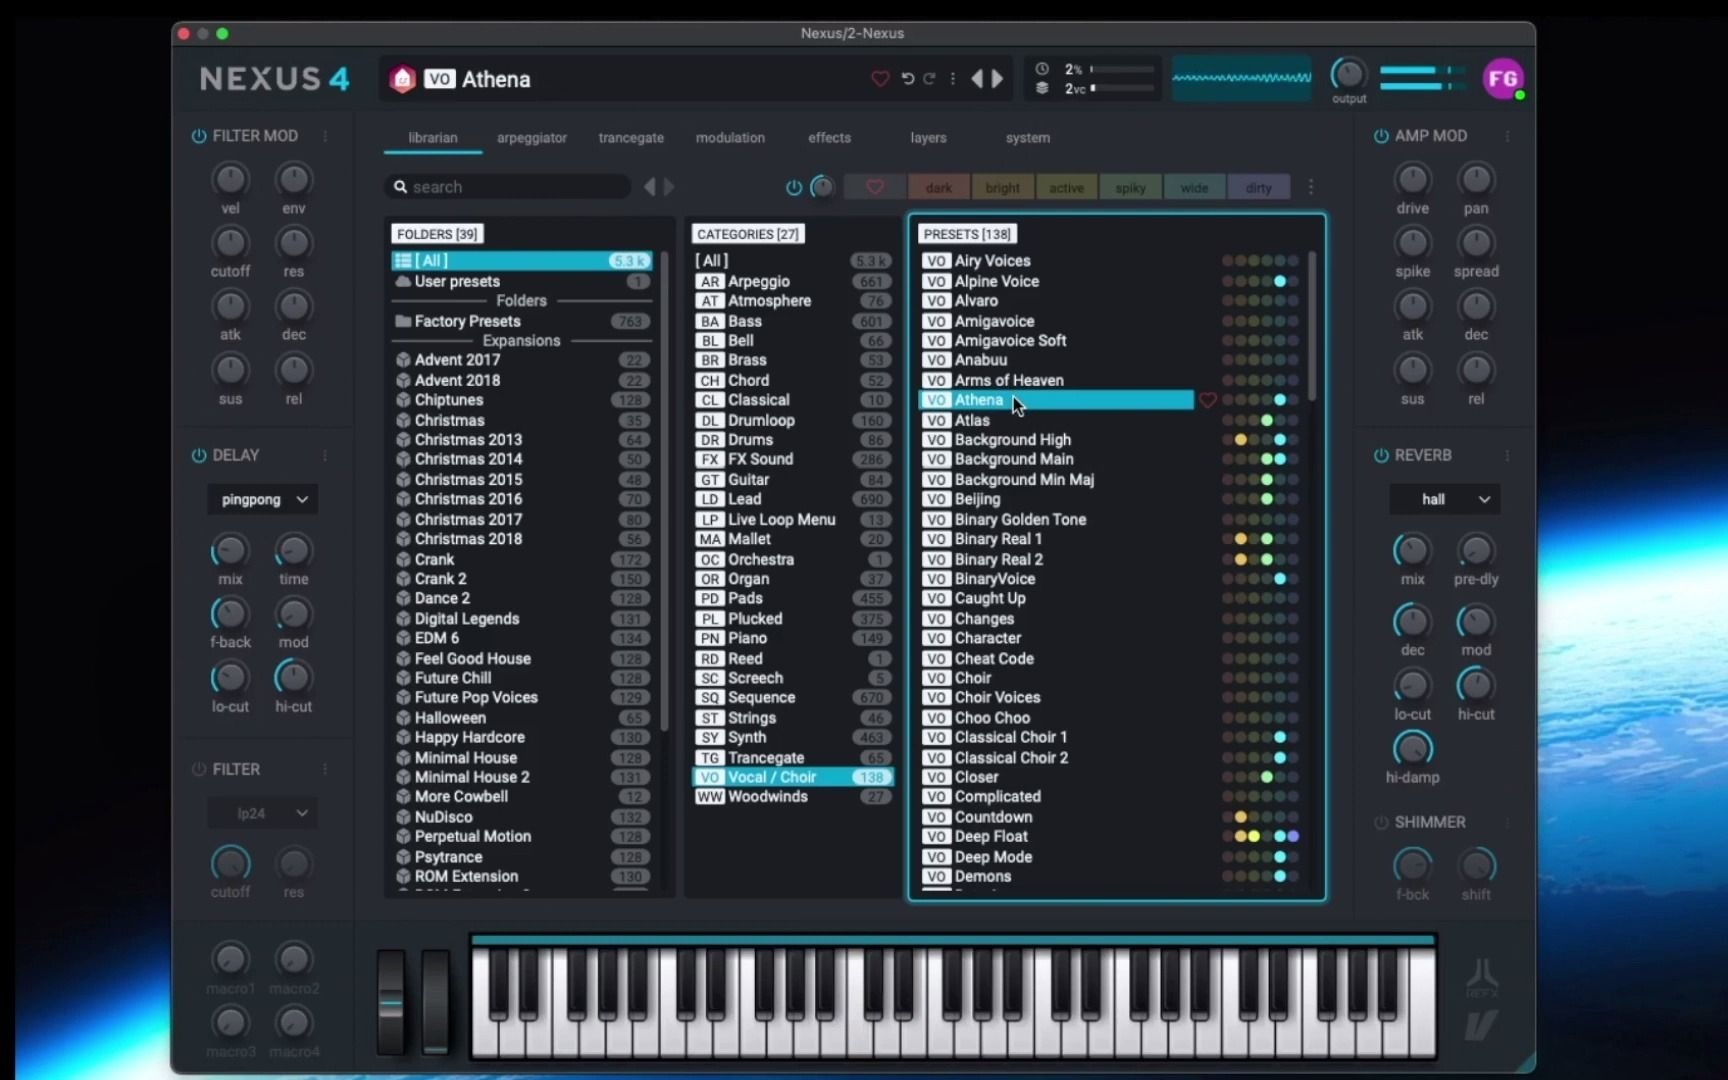Toggle the active tag button

pyautogui.click(x=1067, y=187)
